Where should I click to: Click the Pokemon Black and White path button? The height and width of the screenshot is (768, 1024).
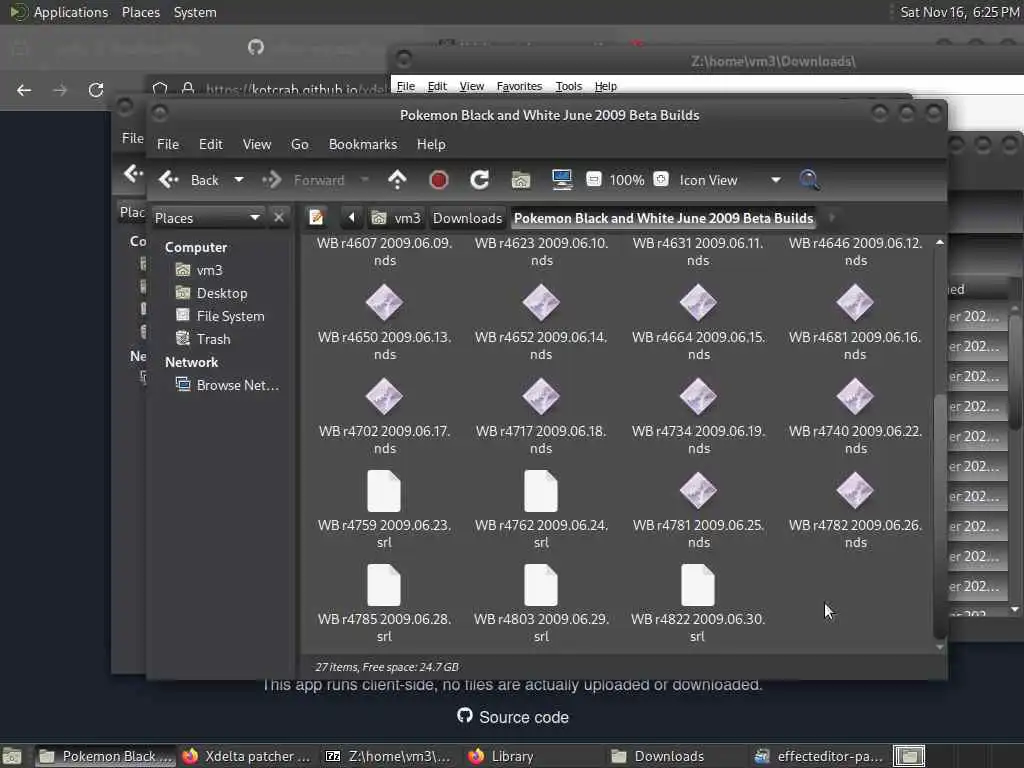[x=664, y=218]
